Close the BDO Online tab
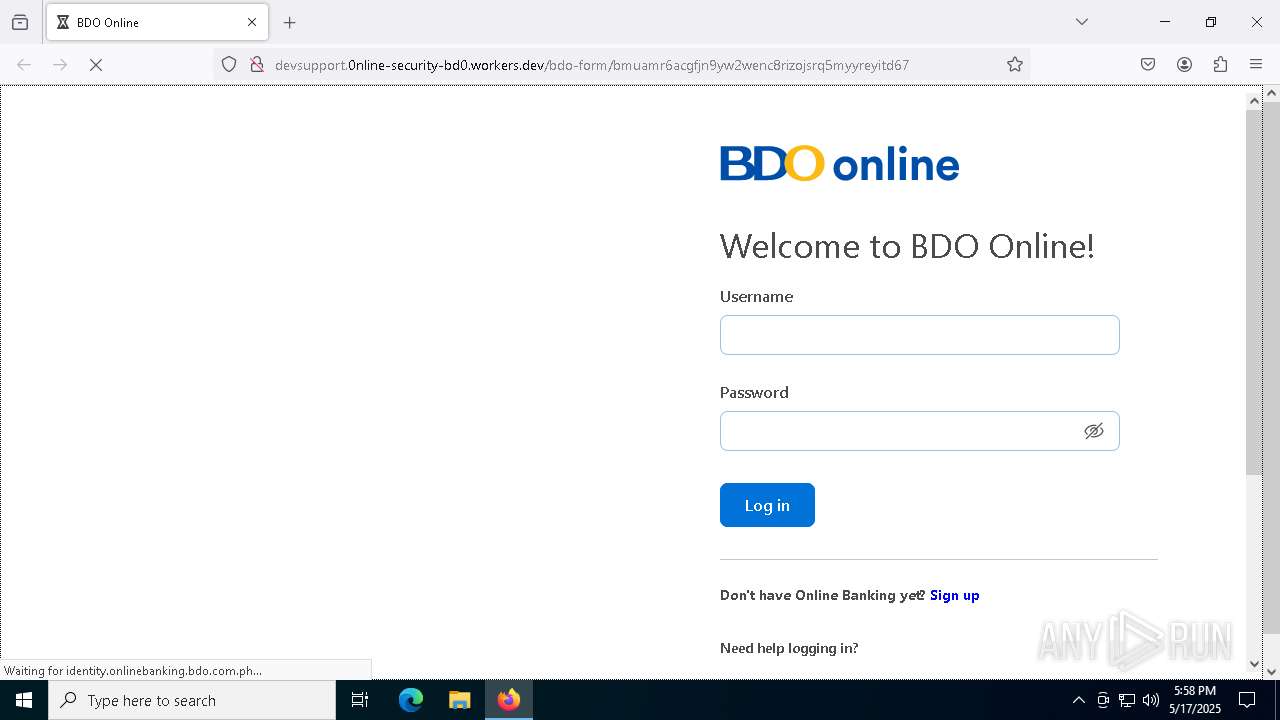The image size is (1280, 720). pos(252,22)
